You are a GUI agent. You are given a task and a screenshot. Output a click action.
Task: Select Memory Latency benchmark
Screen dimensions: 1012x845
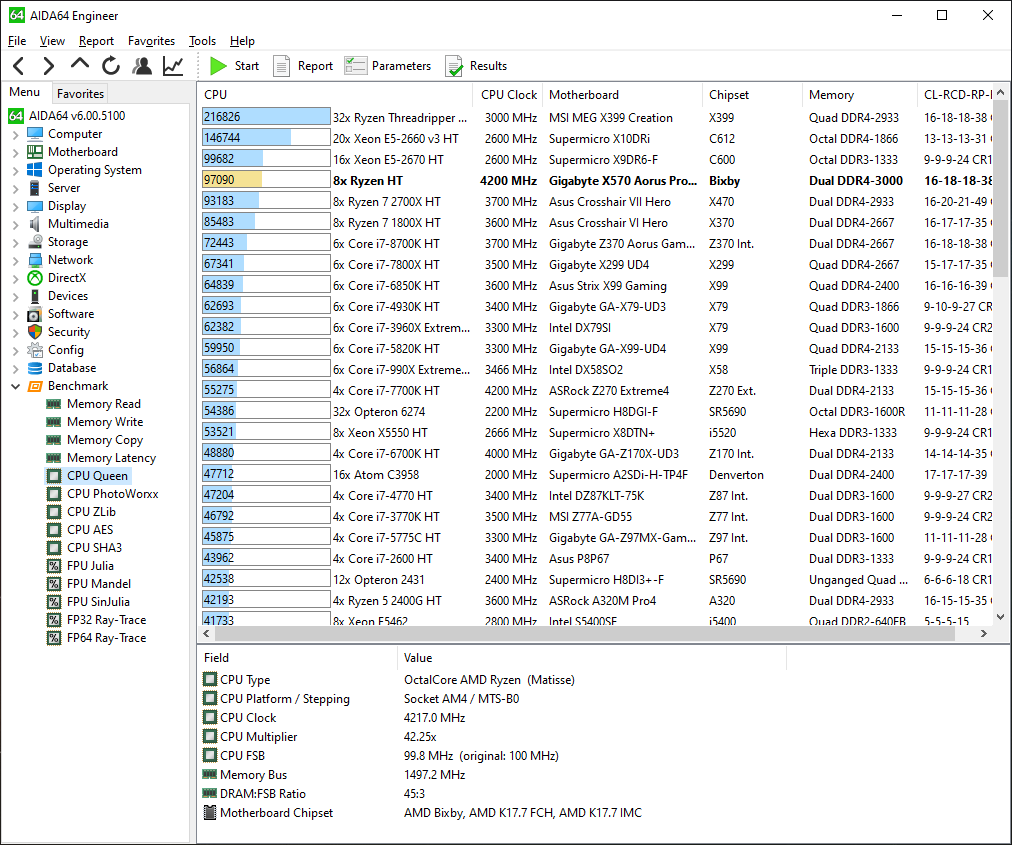[111, 458]
